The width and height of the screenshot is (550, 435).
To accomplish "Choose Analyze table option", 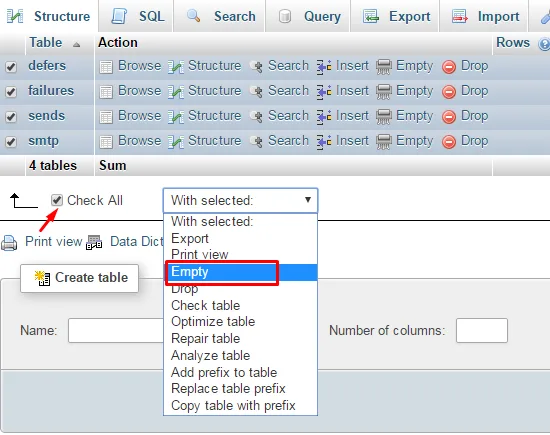I will click(x=241, y=356).
